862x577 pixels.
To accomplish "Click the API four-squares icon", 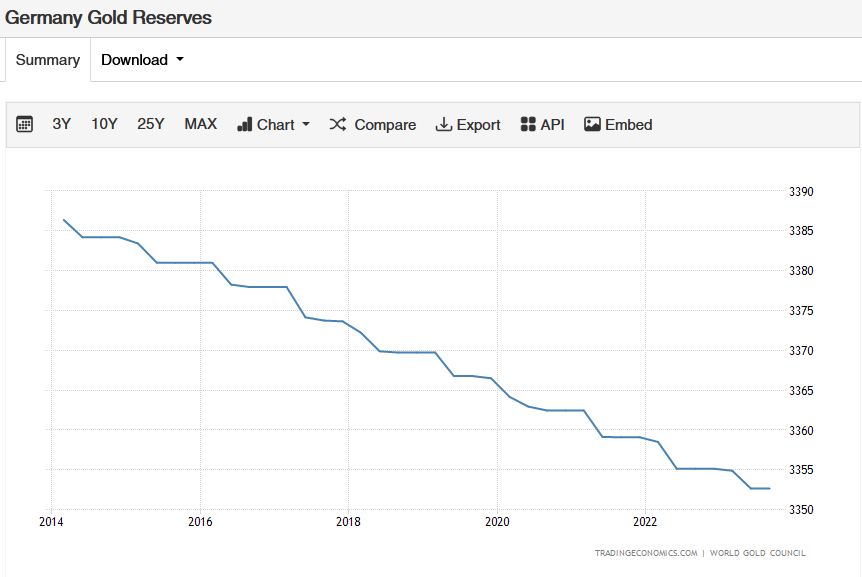I will [x=528, y=125].
